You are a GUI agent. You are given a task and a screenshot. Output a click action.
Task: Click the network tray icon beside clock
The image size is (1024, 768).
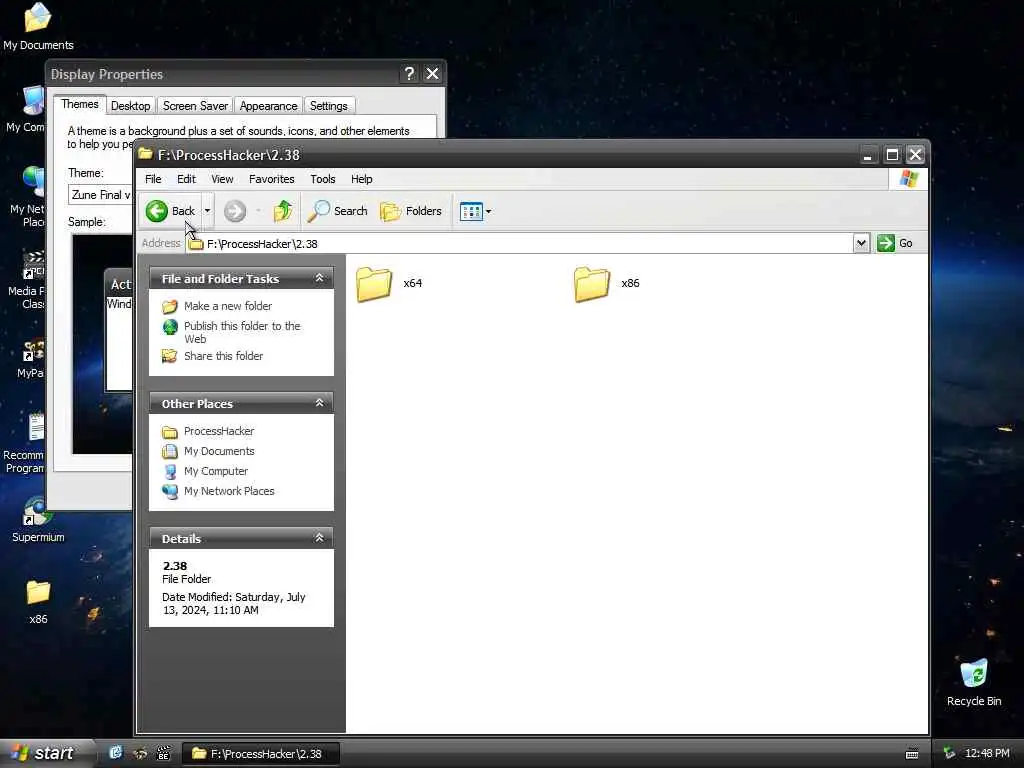click(x=949, y=753)
